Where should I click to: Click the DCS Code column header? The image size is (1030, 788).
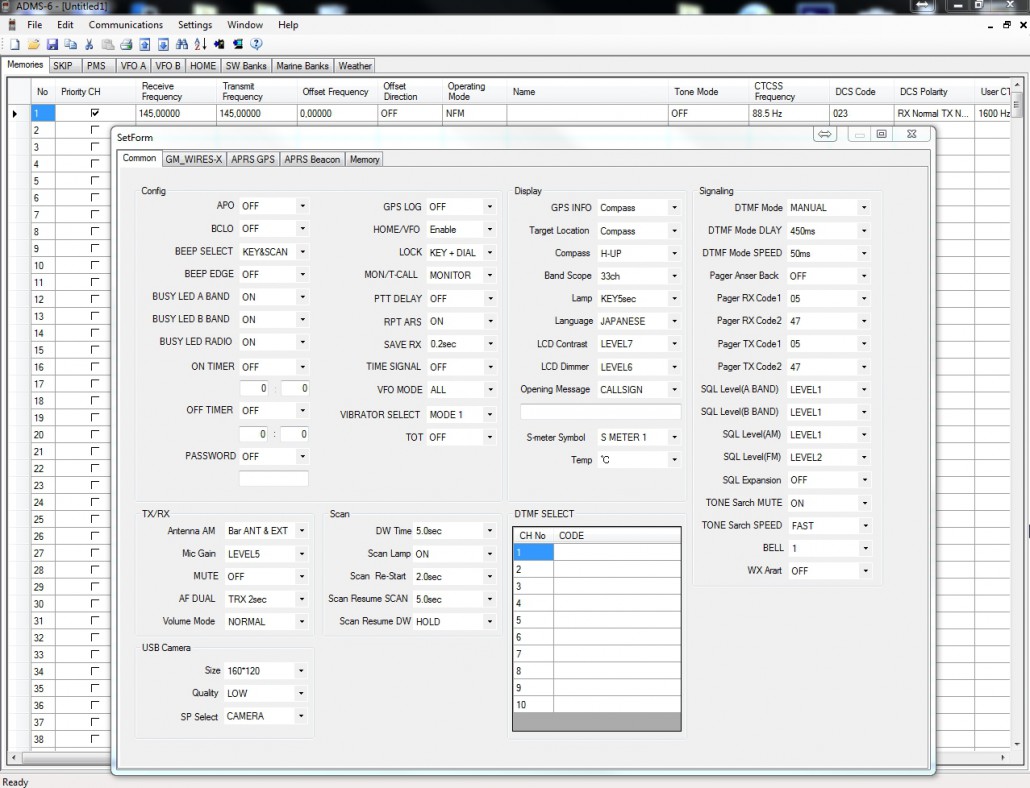point(862,91)
